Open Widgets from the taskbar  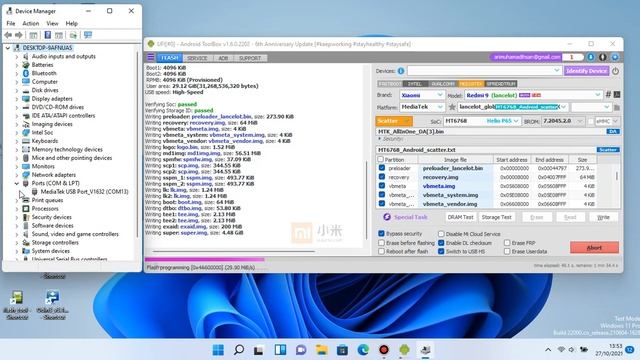point(280,350)
